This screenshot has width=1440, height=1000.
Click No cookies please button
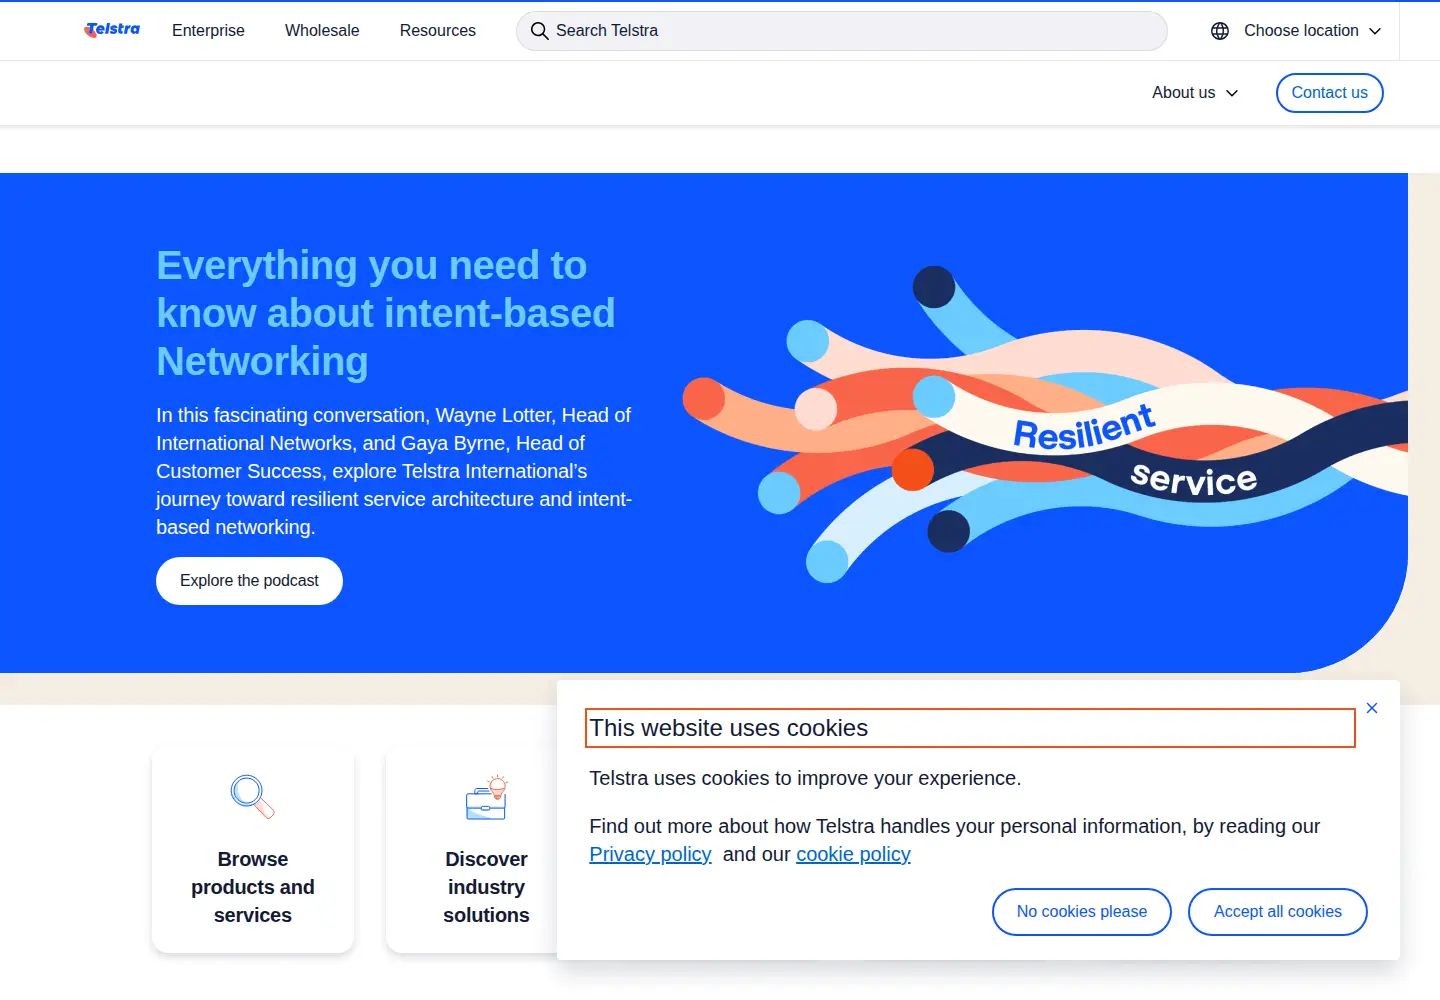[1082, 912]
